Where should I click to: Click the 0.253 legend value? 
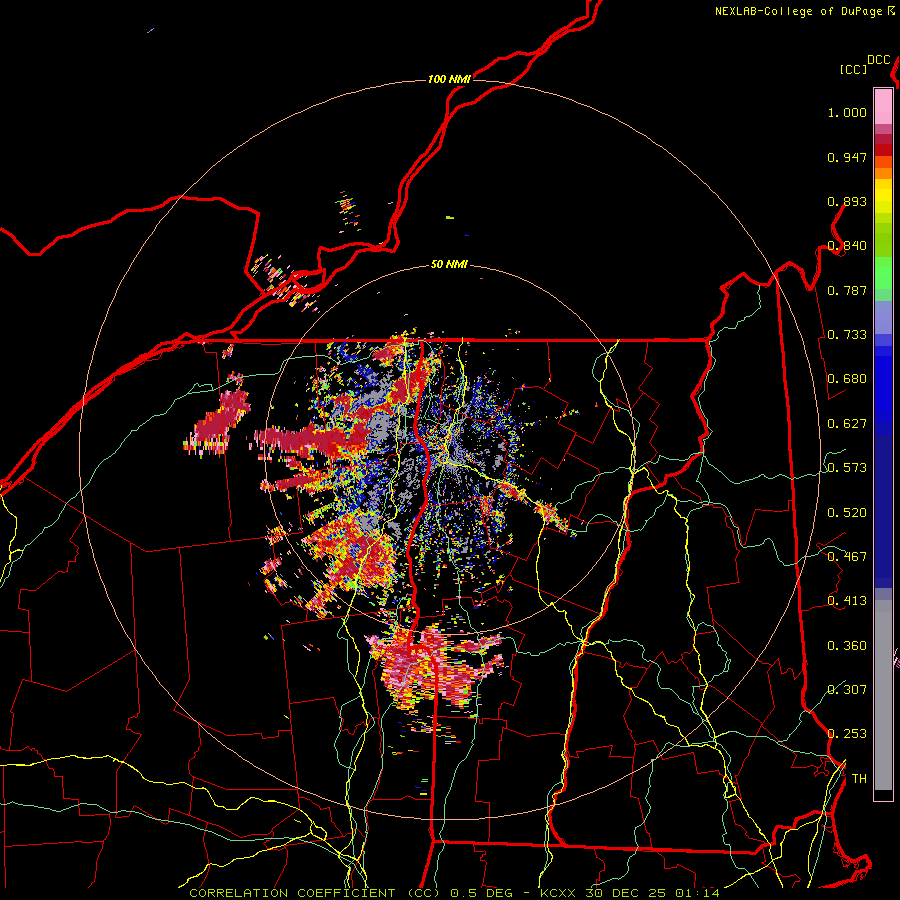point(847,734)
